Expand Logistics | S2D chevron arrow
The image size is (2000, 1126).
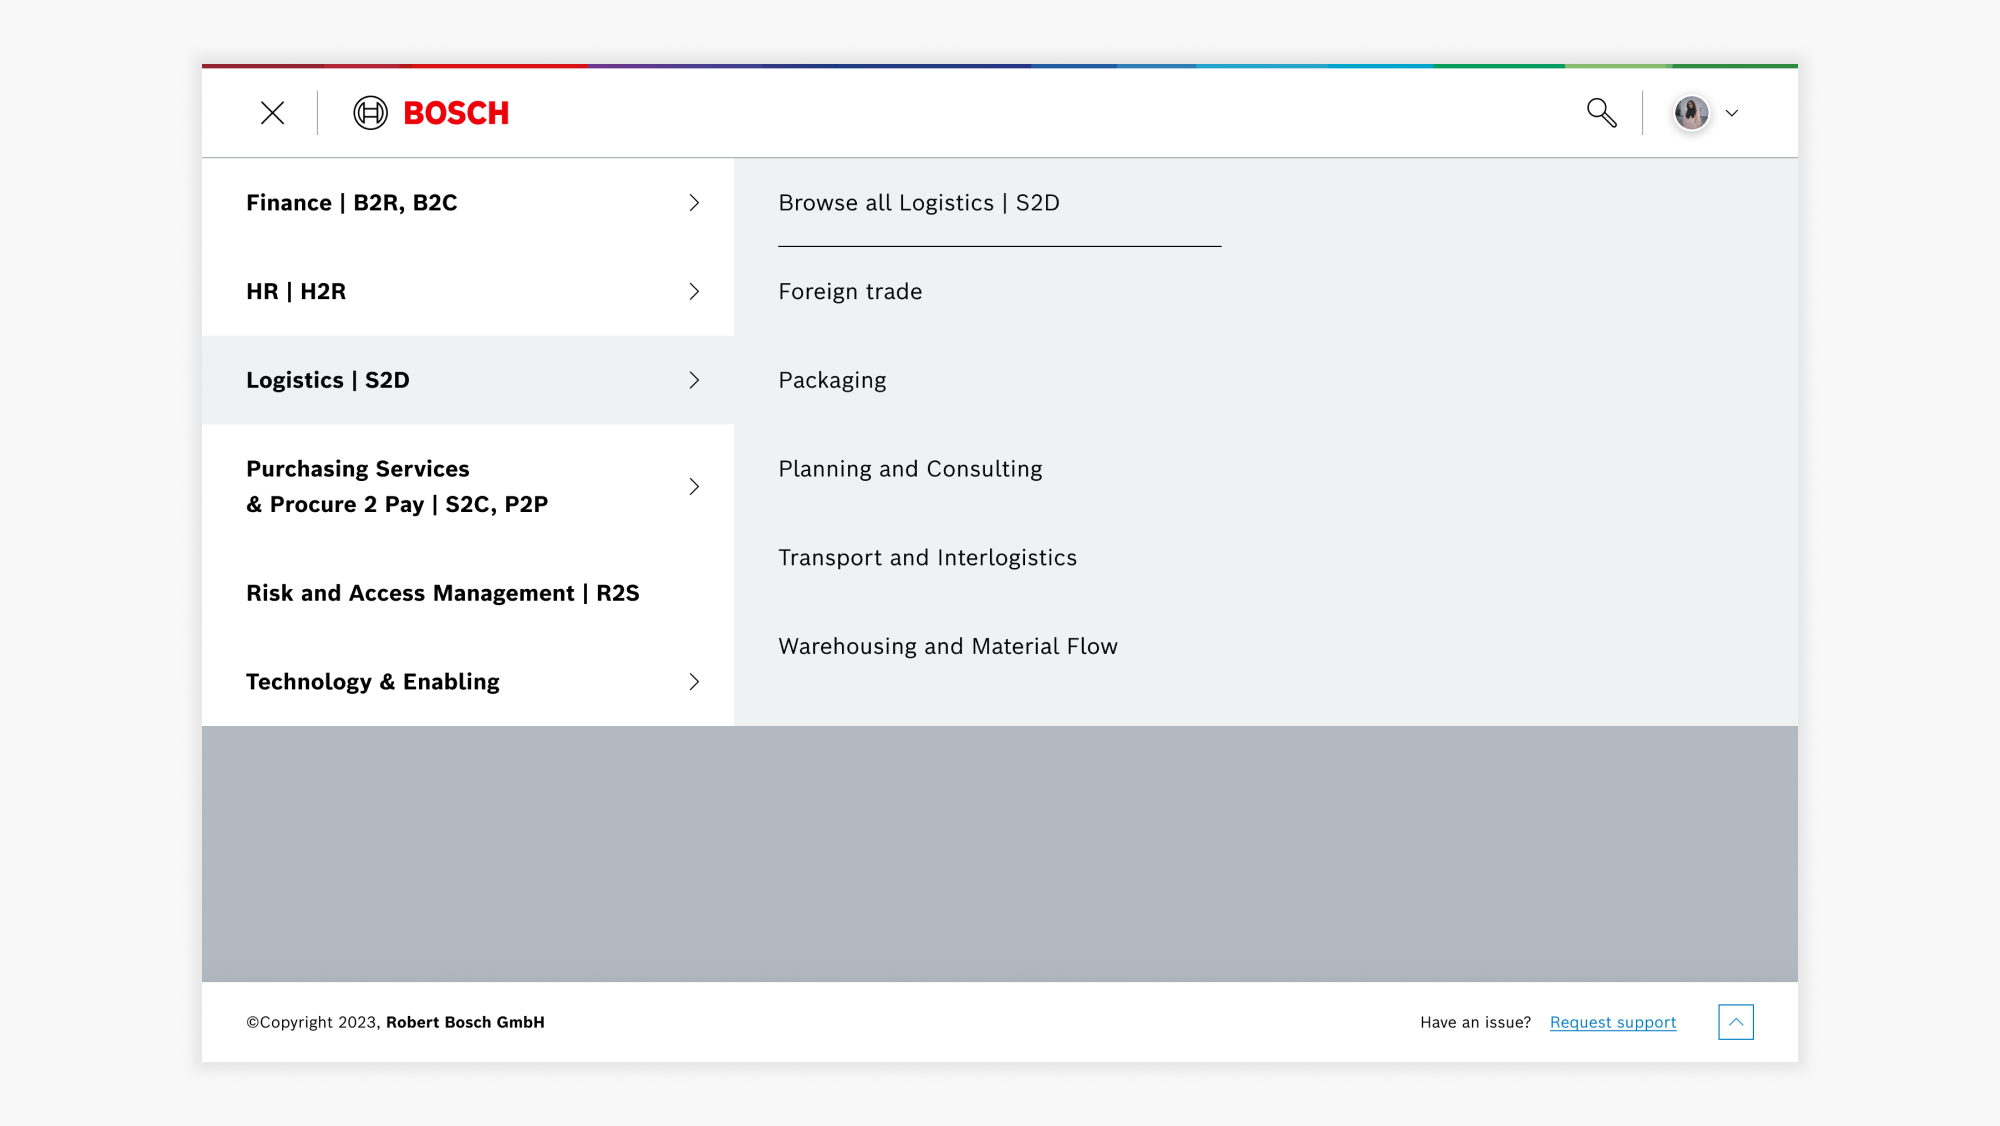[694, 380]
